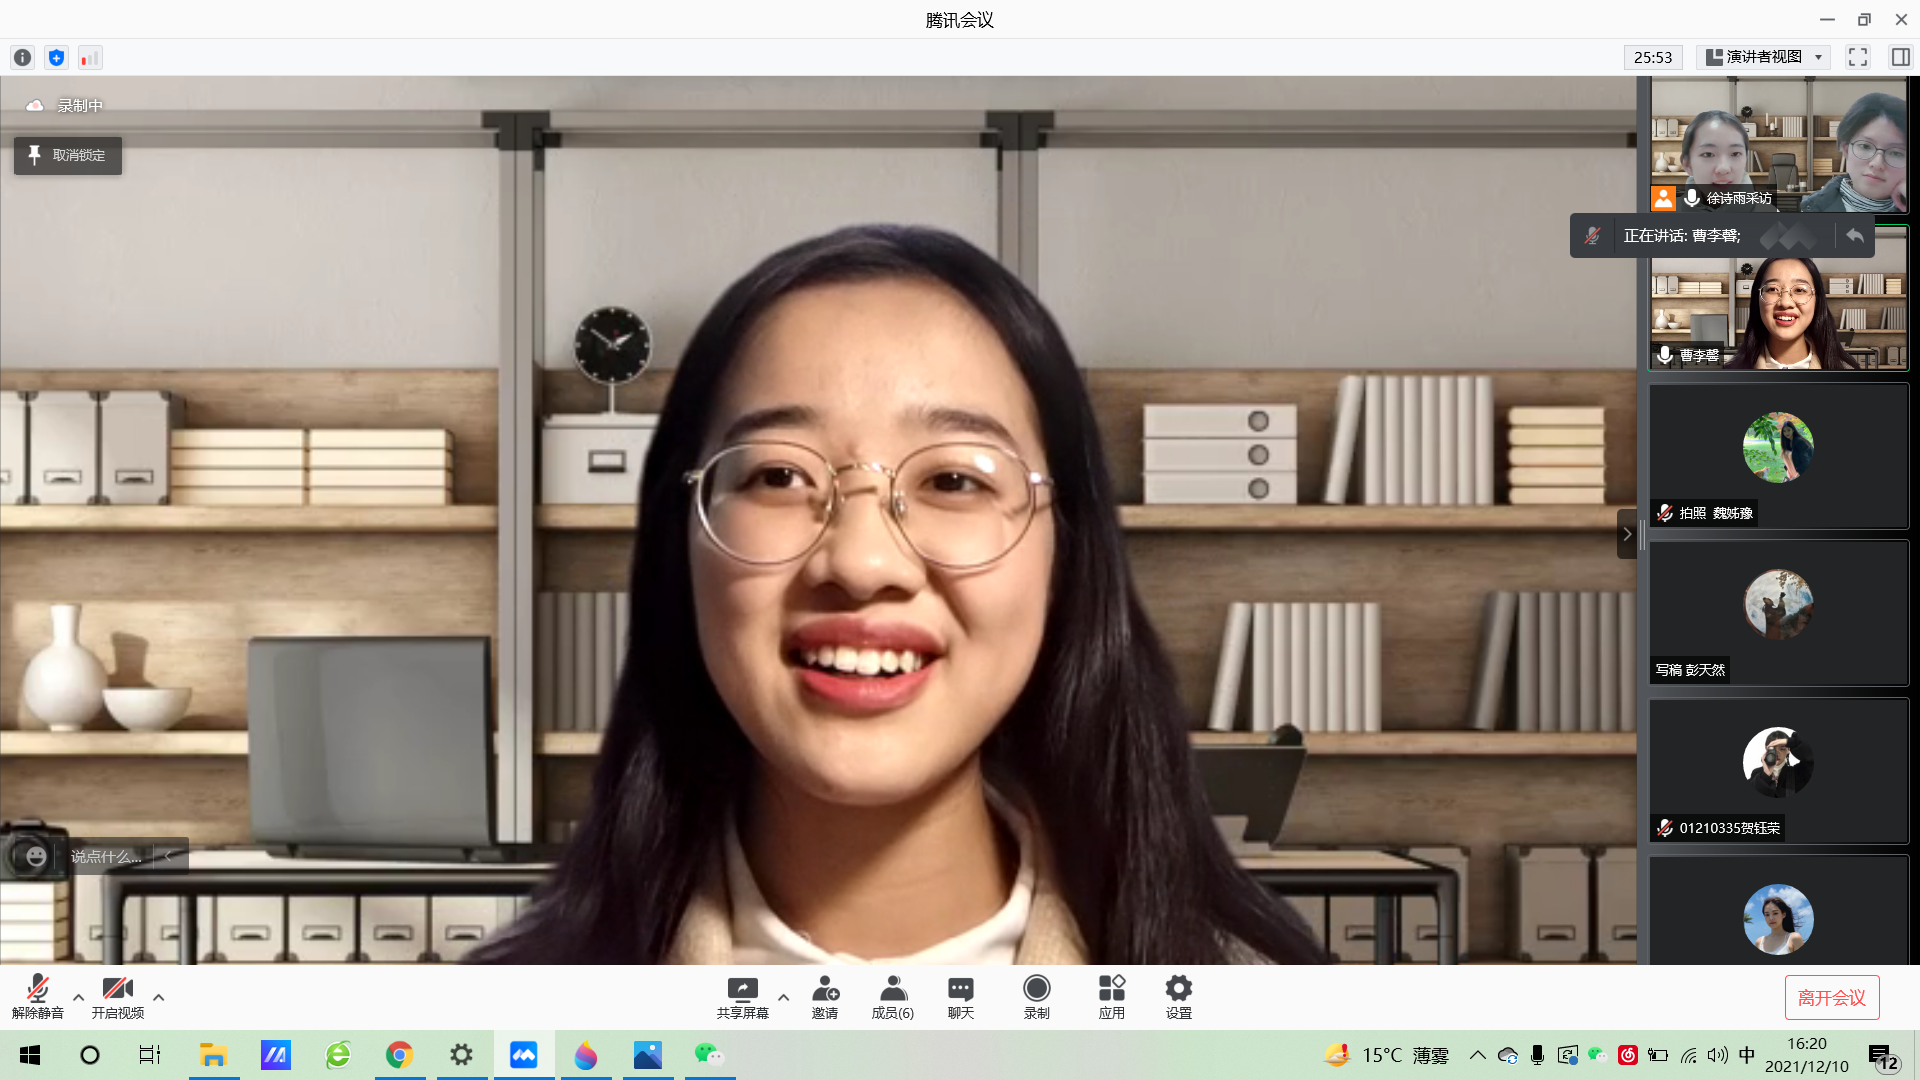Click 取消锁定 unpin button
Viewport: 1920px width, 1080px height.
pyautogui.click(x=68, y=156)
